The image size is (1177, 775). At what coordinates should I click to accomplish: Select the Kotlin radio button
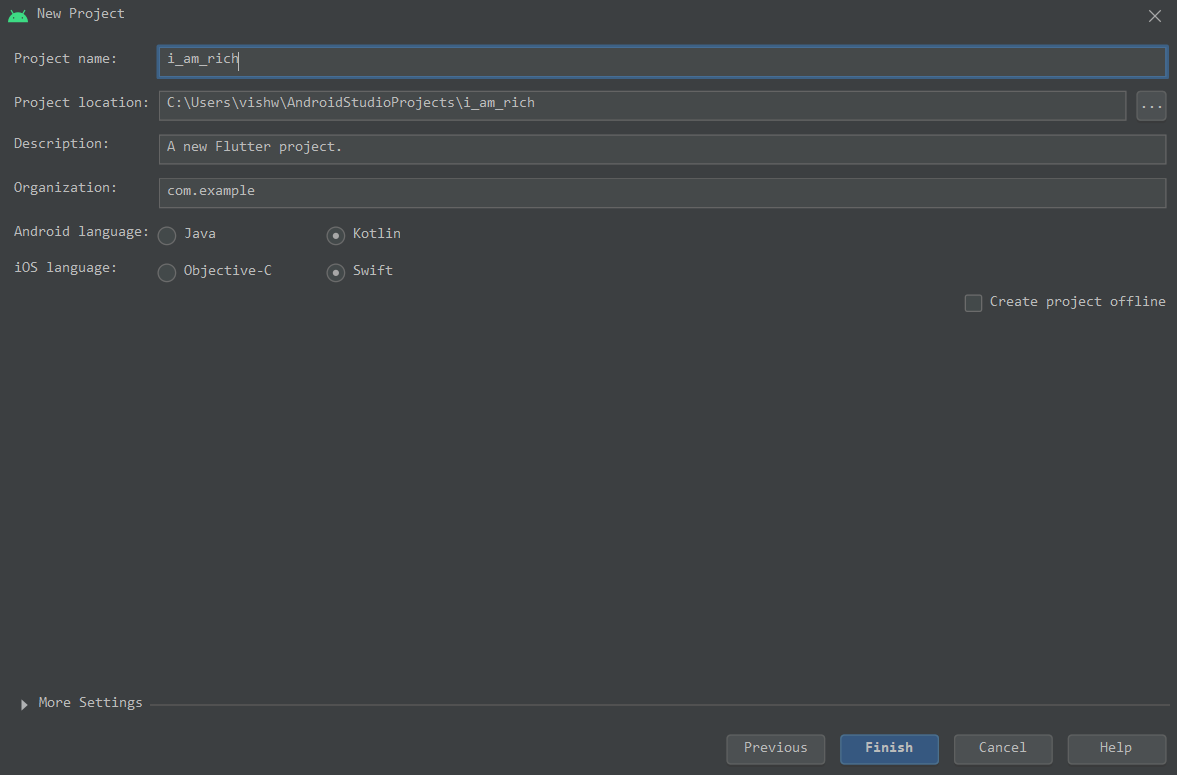pos(336,235)
